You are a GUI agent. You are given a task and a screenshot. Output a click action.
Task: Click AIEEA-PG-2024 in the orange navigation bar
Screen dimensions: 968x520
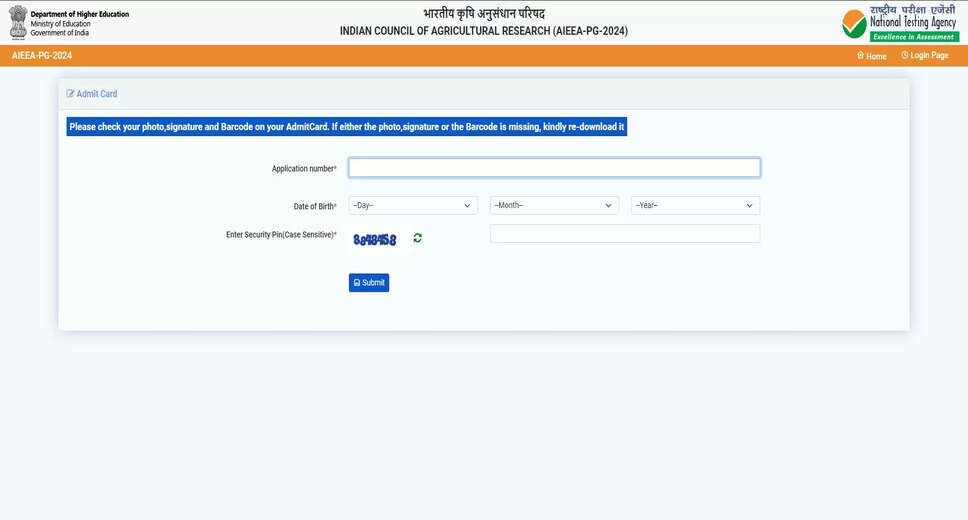[x=42, y=56]
